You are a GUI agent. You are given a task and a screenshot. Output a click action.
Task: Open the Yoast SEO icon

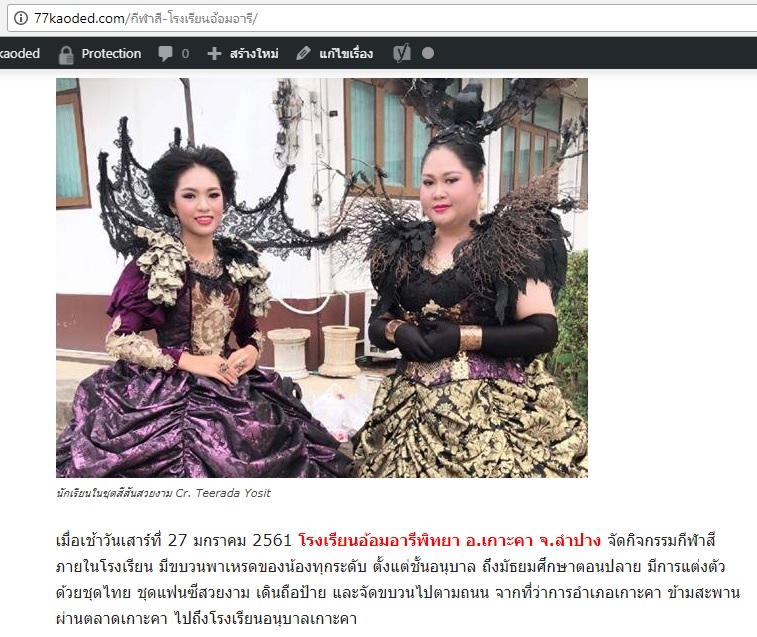(x=402, y=53)
